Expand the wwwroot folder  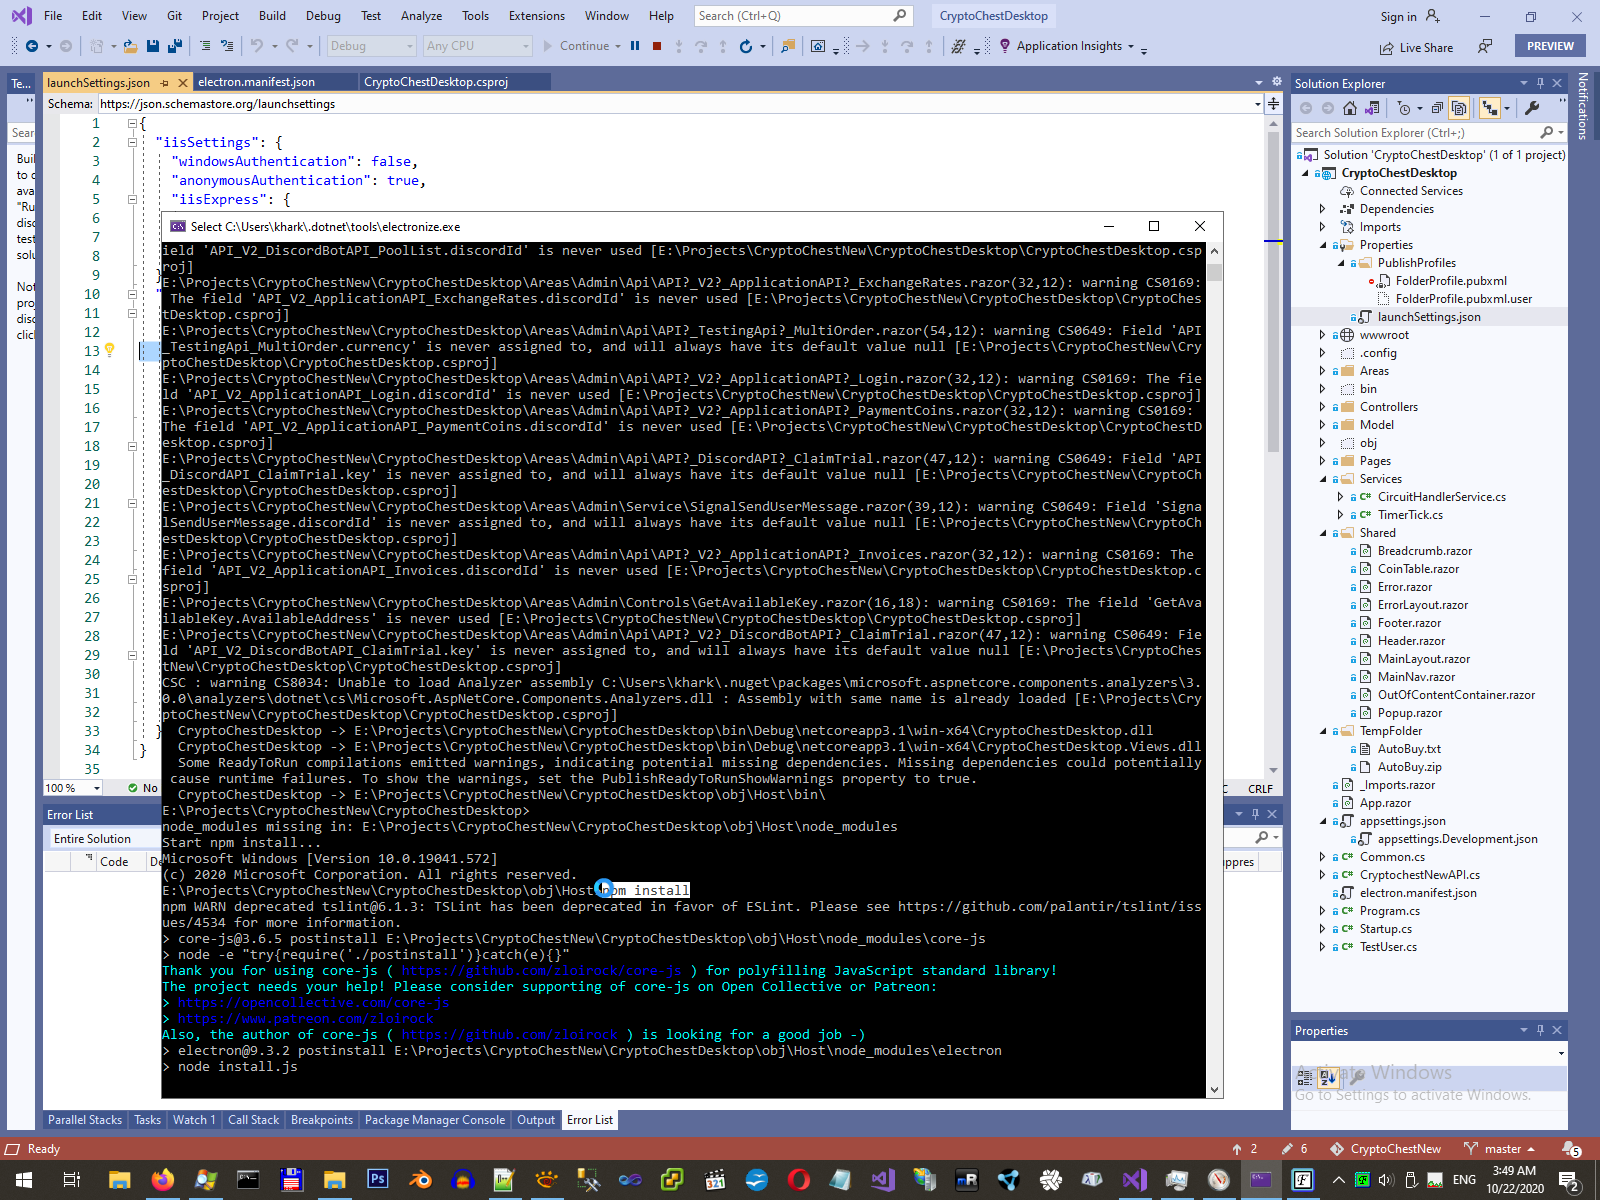pyautogui.click(x=1322, y=335)
